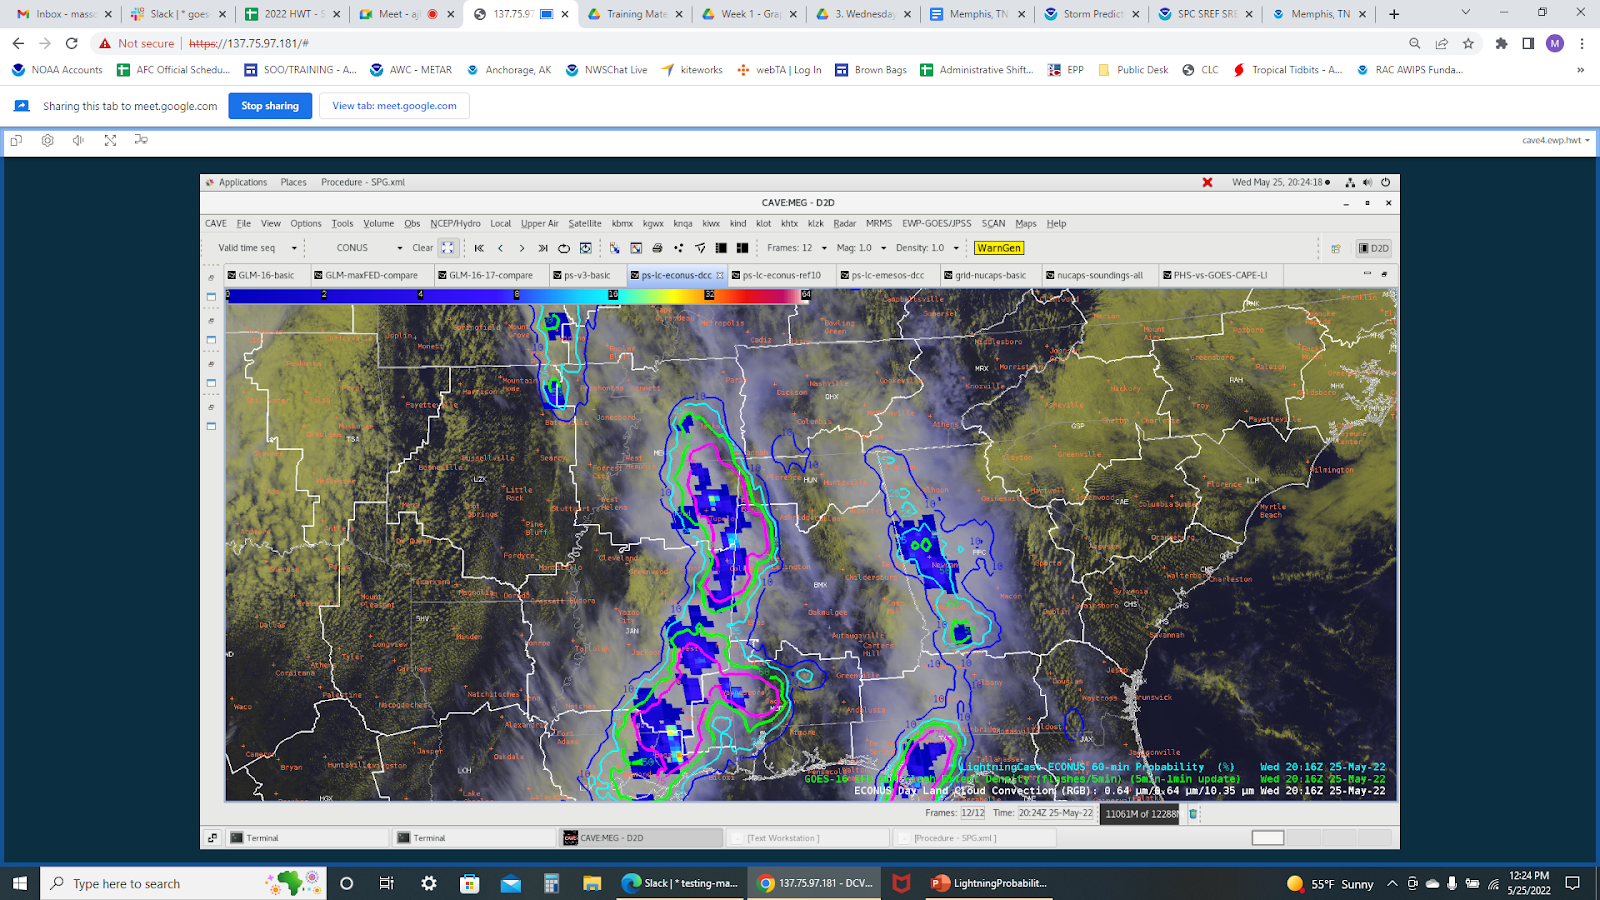
Task: Open the network icon in CAVE top bar
Action: point(1350,182)
